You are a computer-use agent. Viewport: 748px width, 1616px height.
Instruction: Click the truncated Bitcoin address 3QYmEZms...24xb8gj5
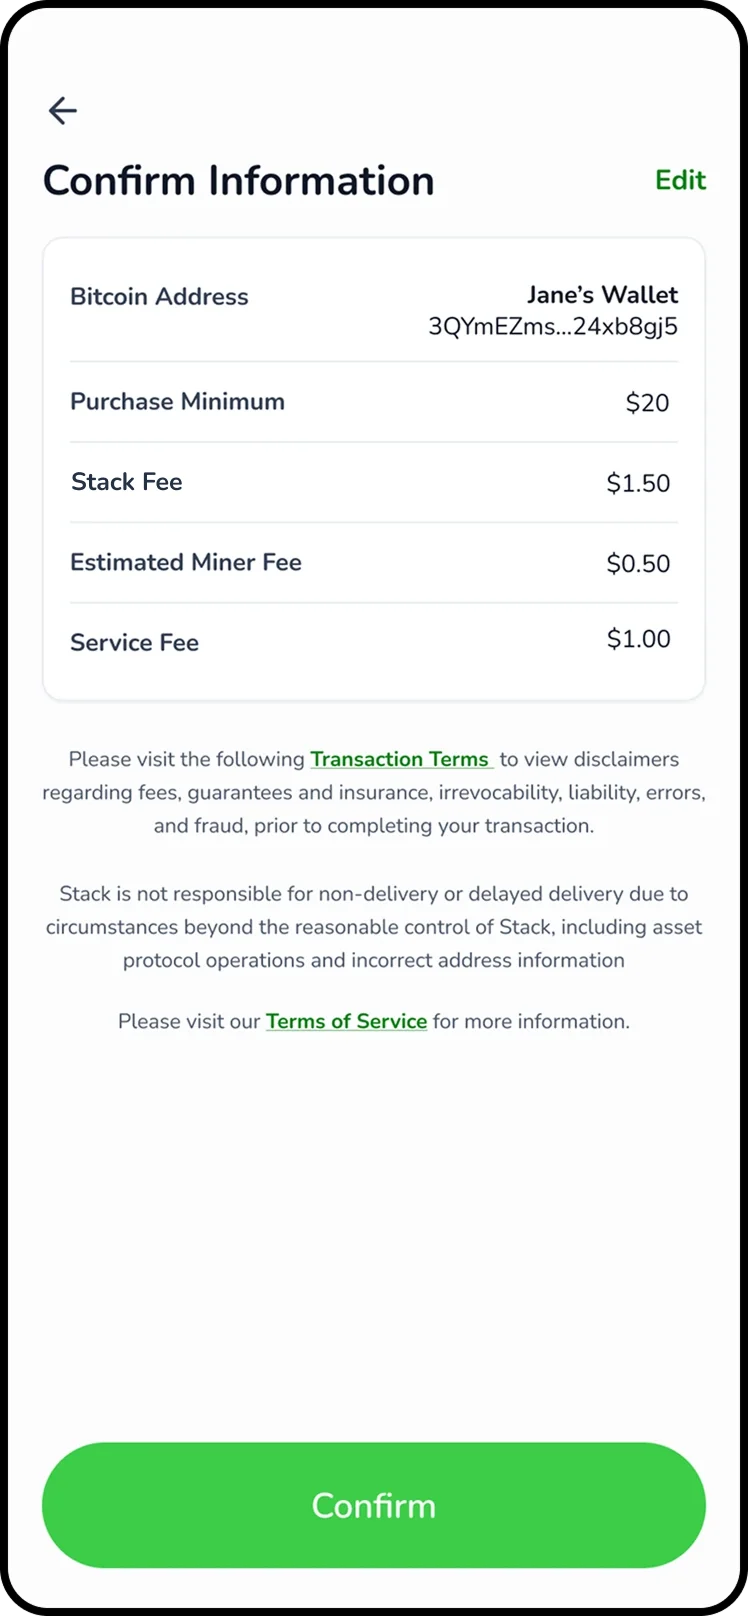553,326
